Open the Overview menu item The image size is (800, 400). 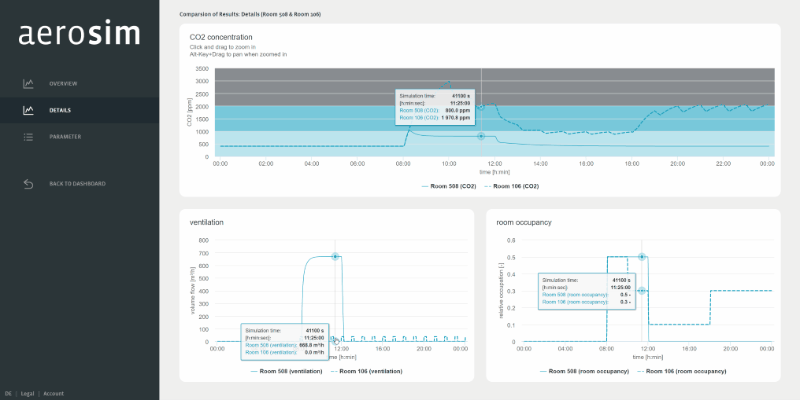63,83
